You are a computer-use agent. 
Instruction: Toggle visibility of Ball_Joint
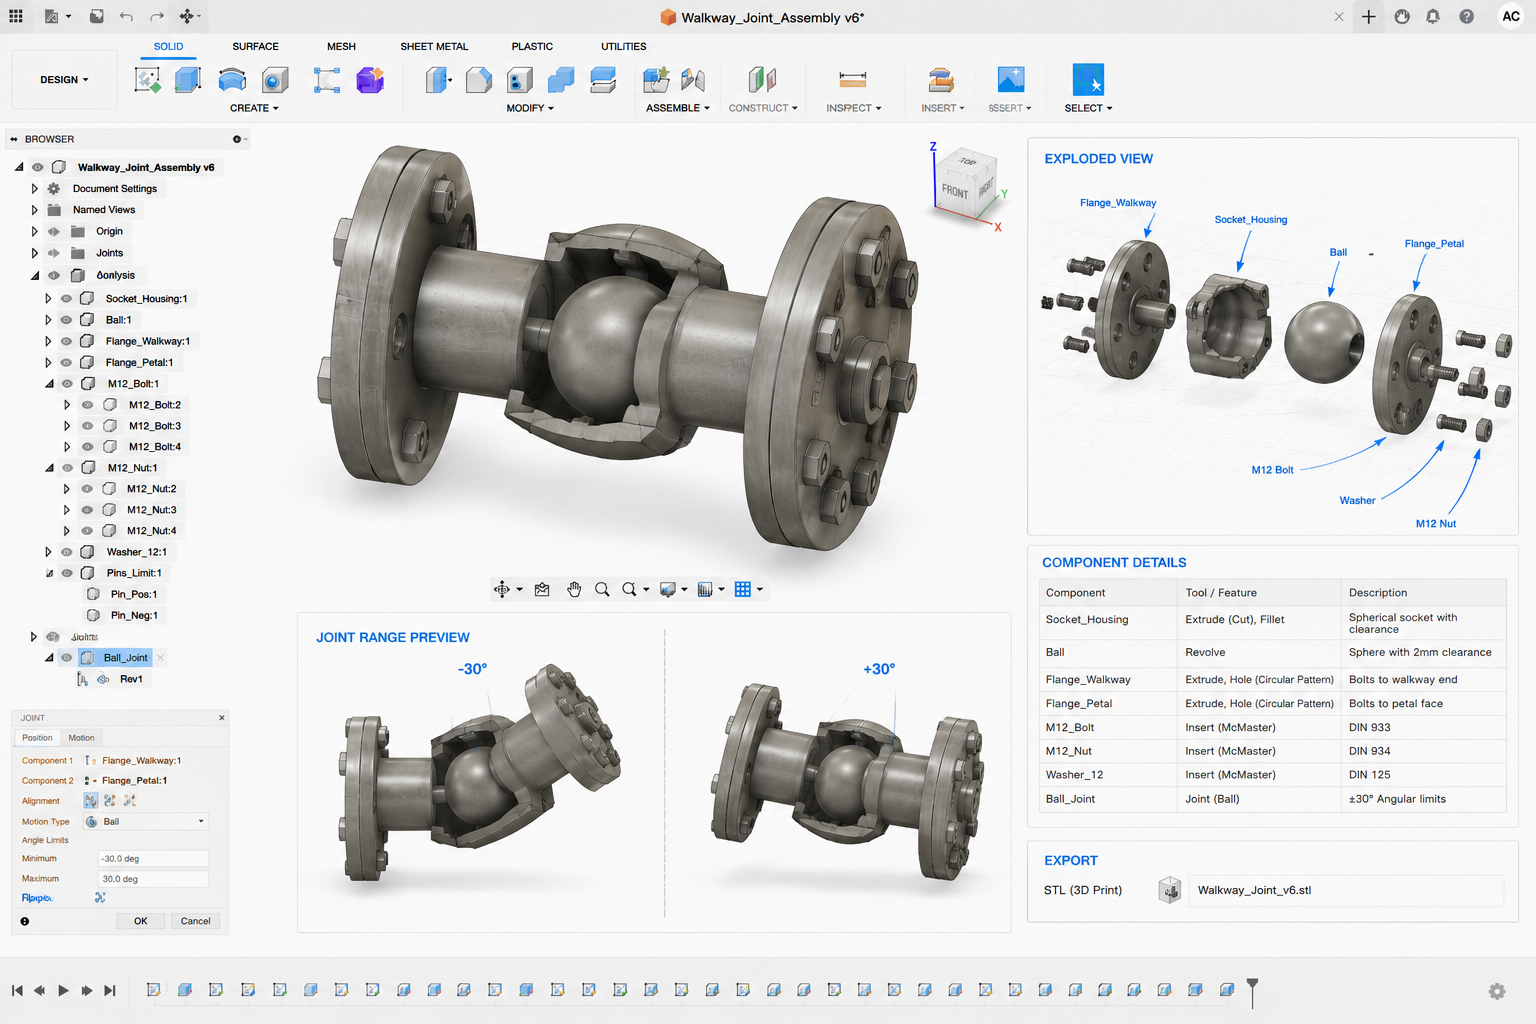pyautogui.click(x=66, y=658)
